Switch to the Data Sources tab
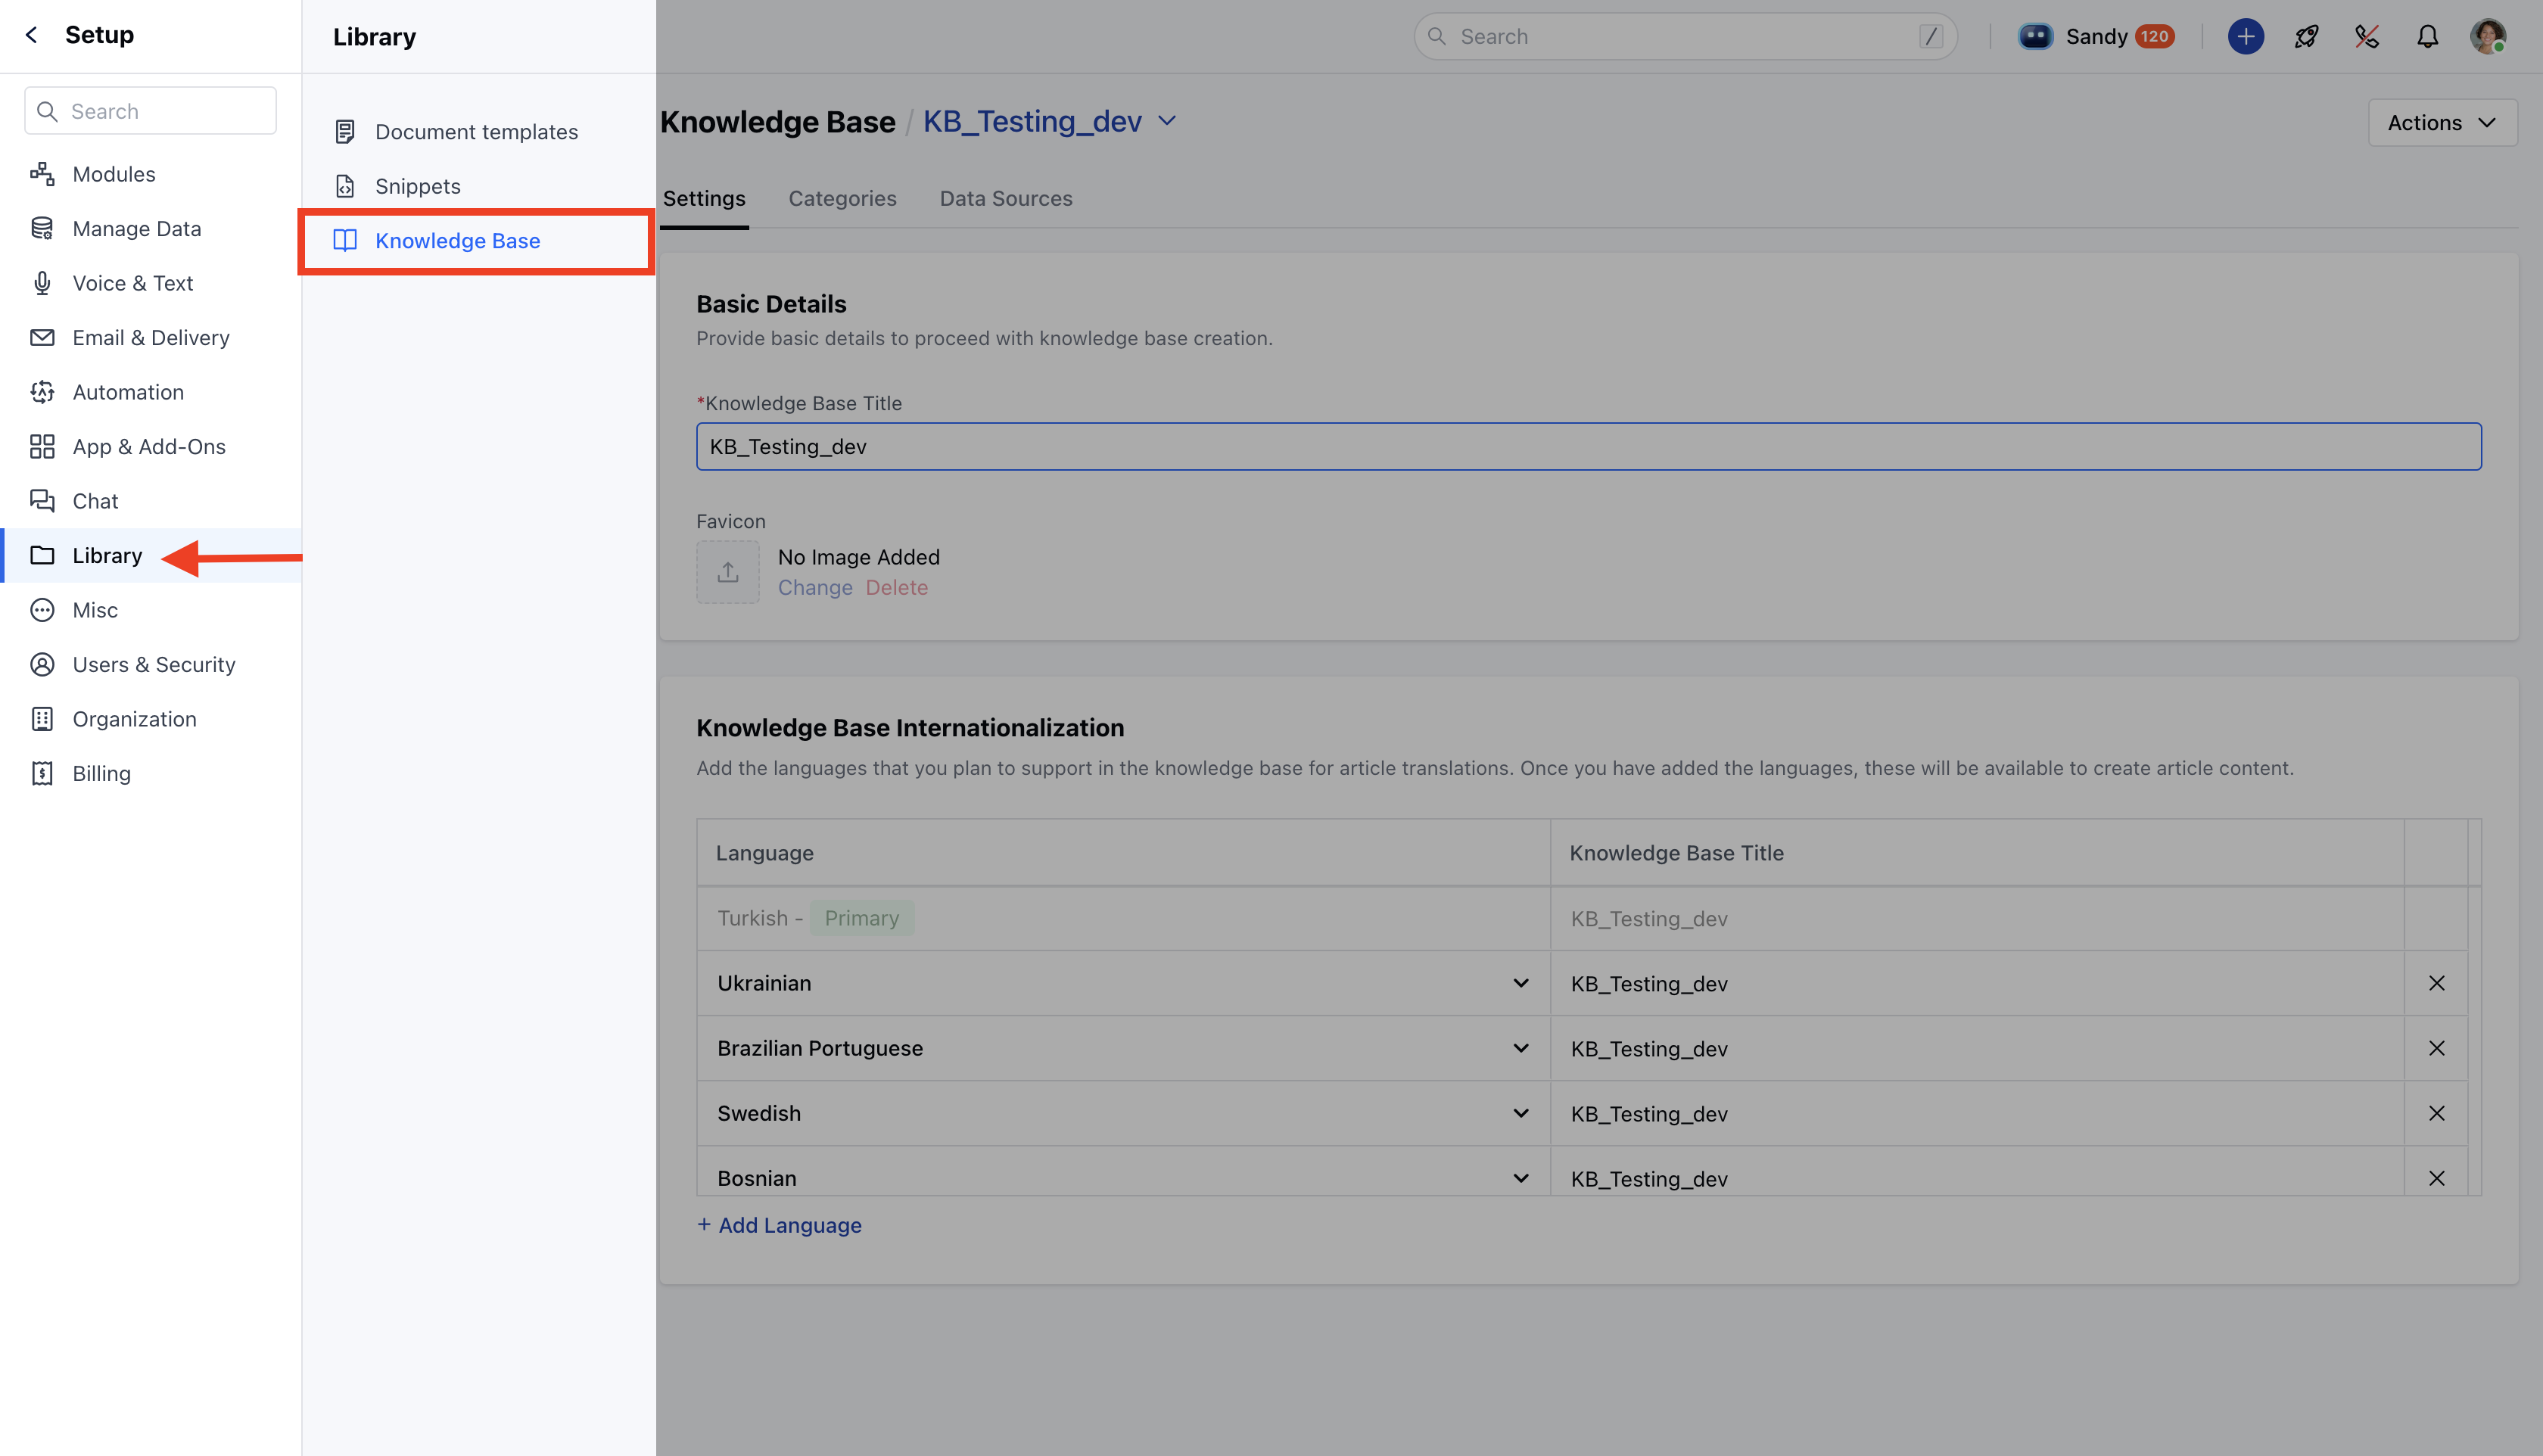This screenshot has width=2543, height=1456. click(1005, 198)
